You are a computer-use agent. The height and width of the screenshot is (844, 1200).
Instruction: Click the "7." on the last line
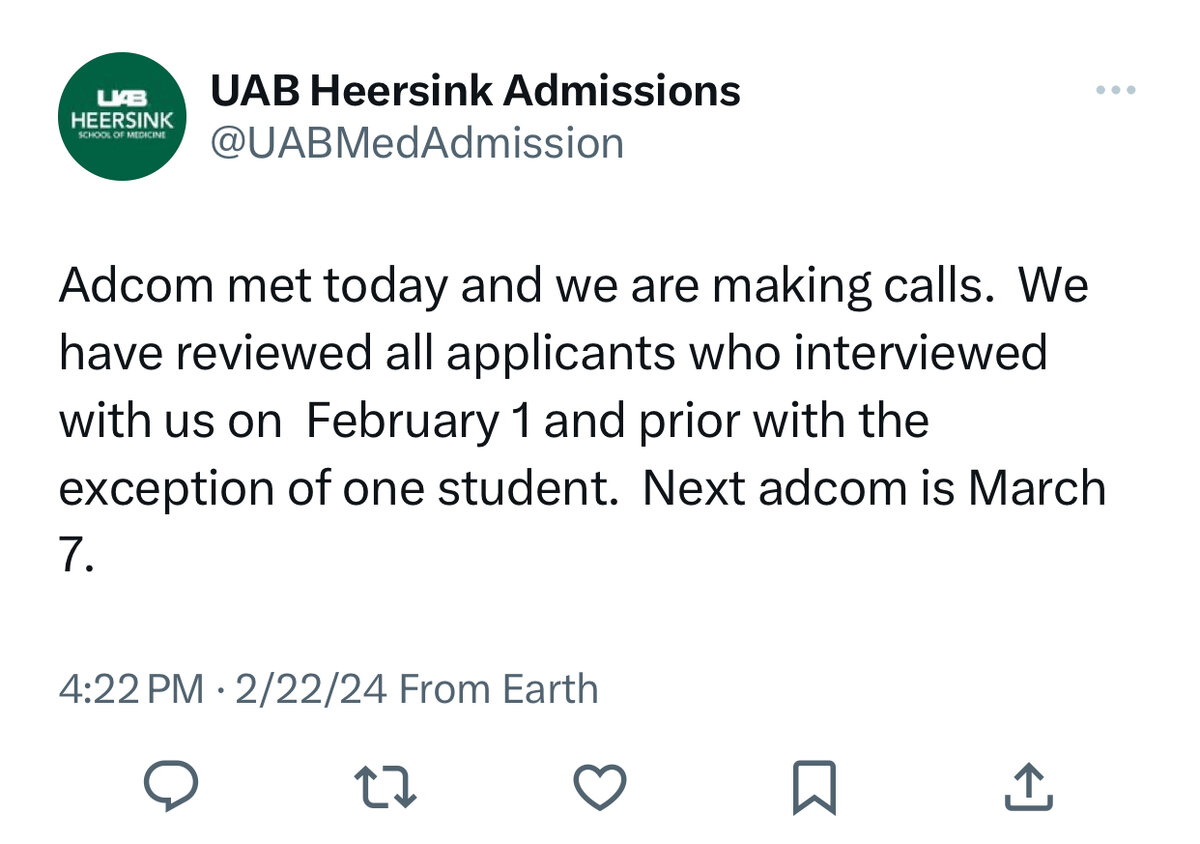point(76,556)
